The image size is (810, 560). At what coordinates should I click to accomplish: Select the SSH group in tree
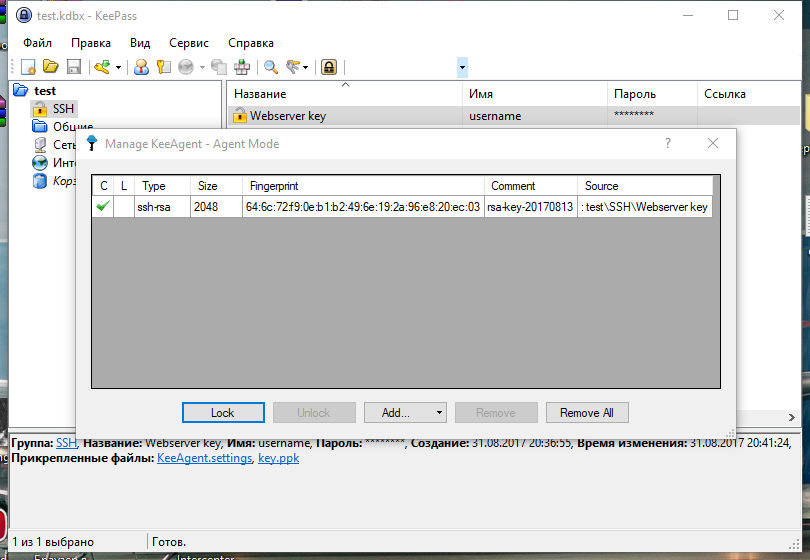tap(64, 108)
